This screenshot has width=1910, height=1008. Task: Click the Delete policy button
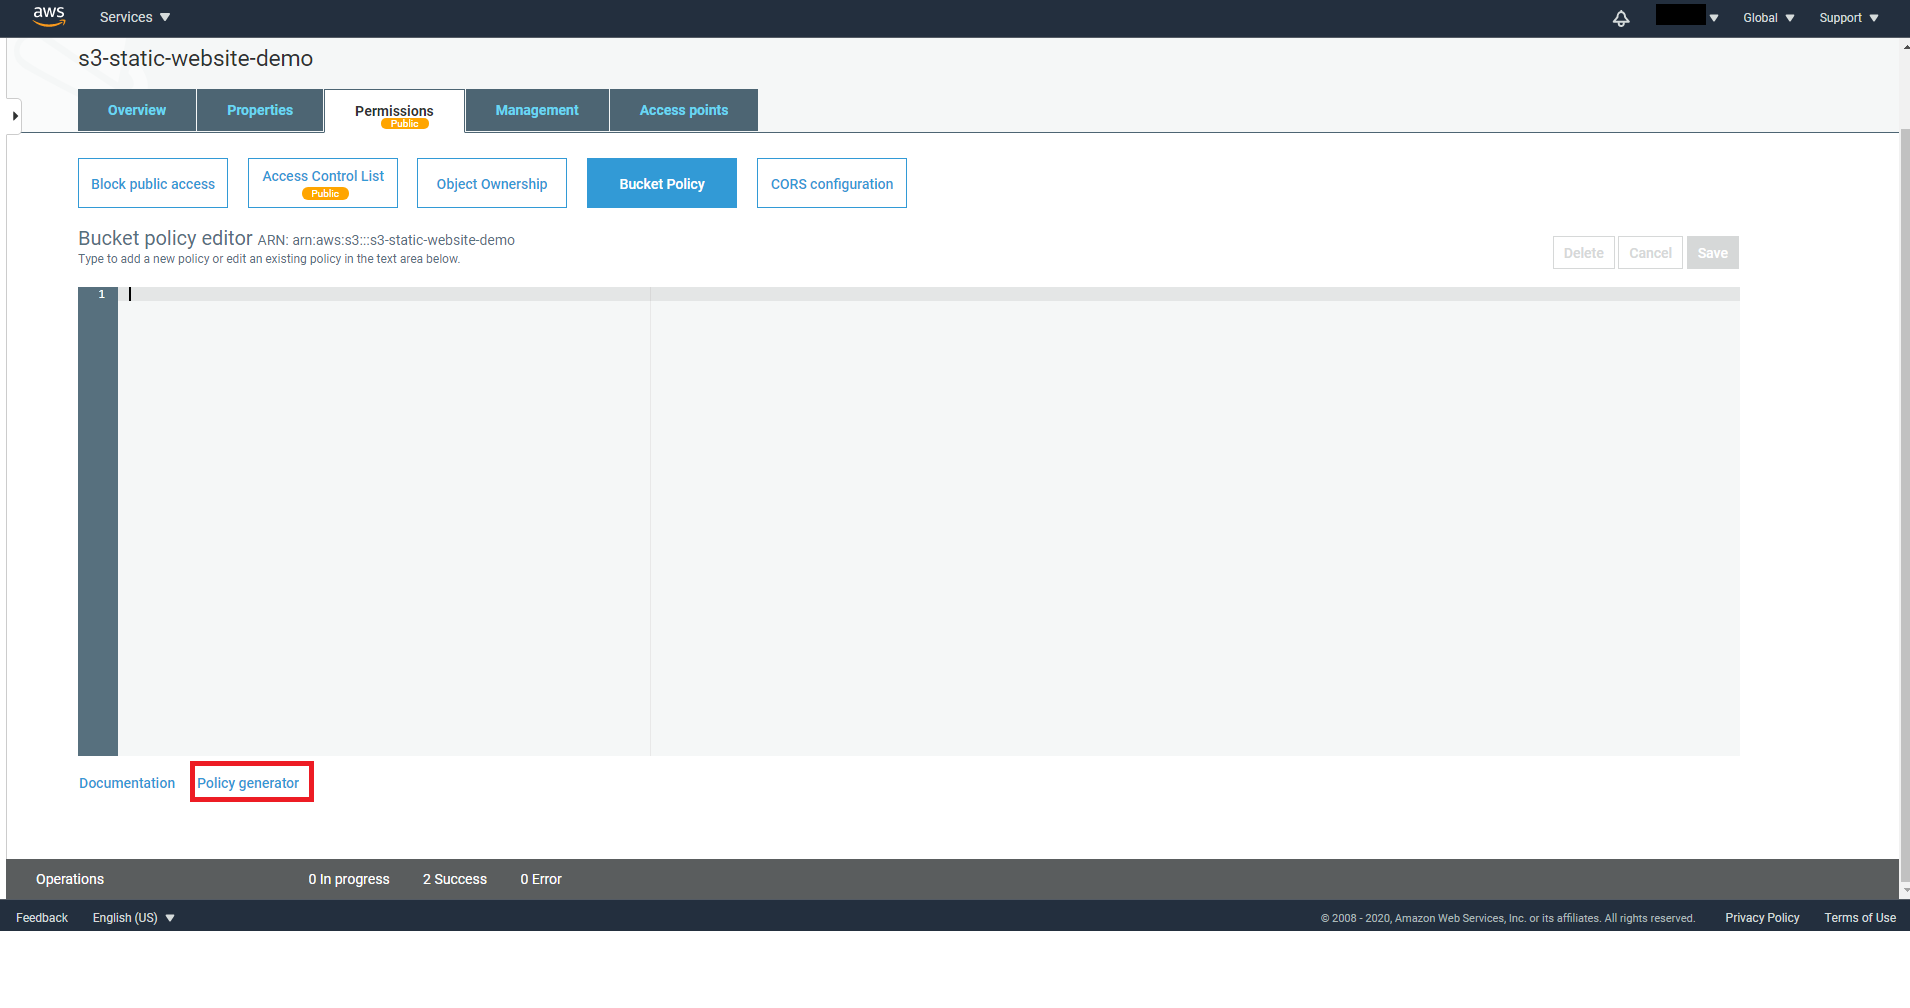click(x=1583, y=253)
